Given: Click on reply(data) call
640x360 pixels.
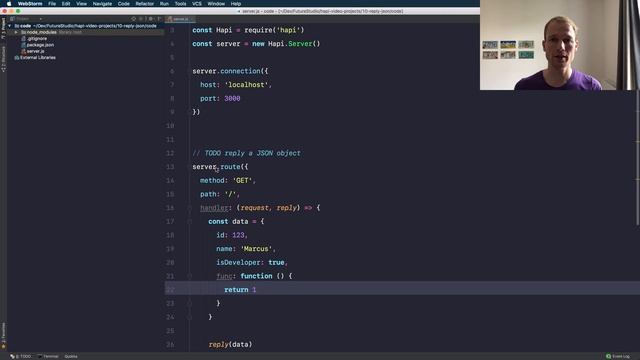Looking at the screenshot, I should (x=230, y=344).
